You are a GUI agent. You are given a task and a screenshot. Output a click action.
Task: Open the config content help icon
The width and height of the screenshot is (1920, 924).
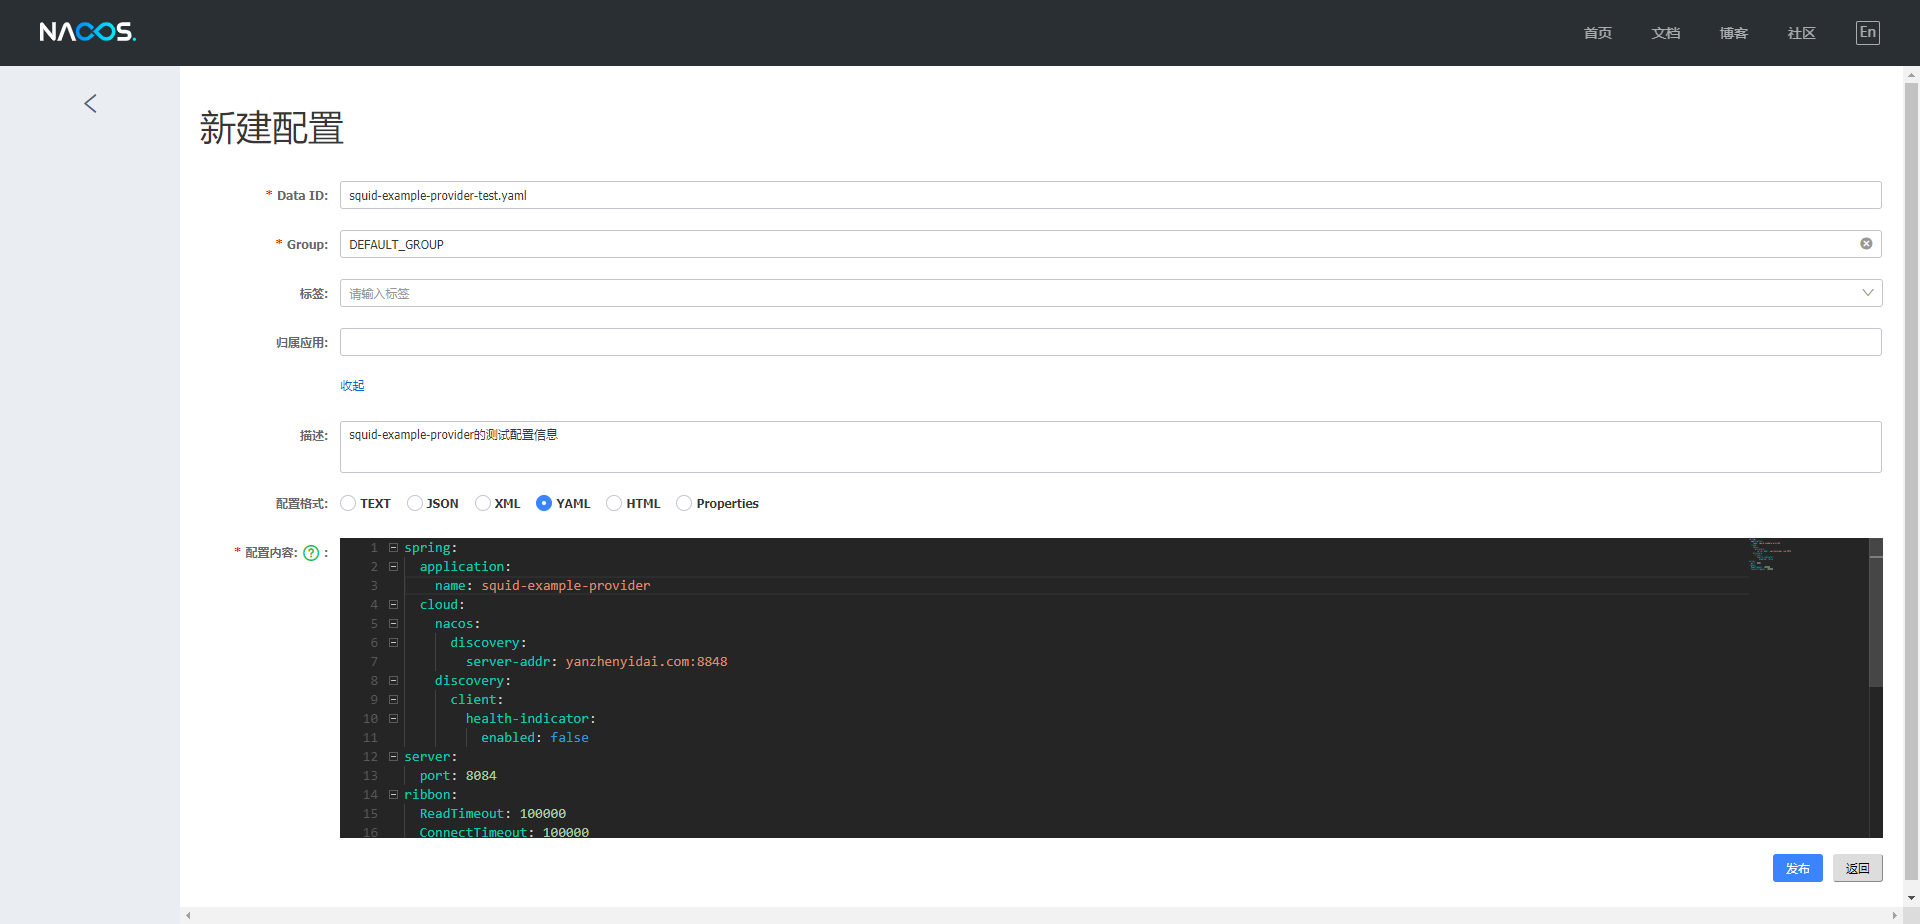tap(311, 553)
